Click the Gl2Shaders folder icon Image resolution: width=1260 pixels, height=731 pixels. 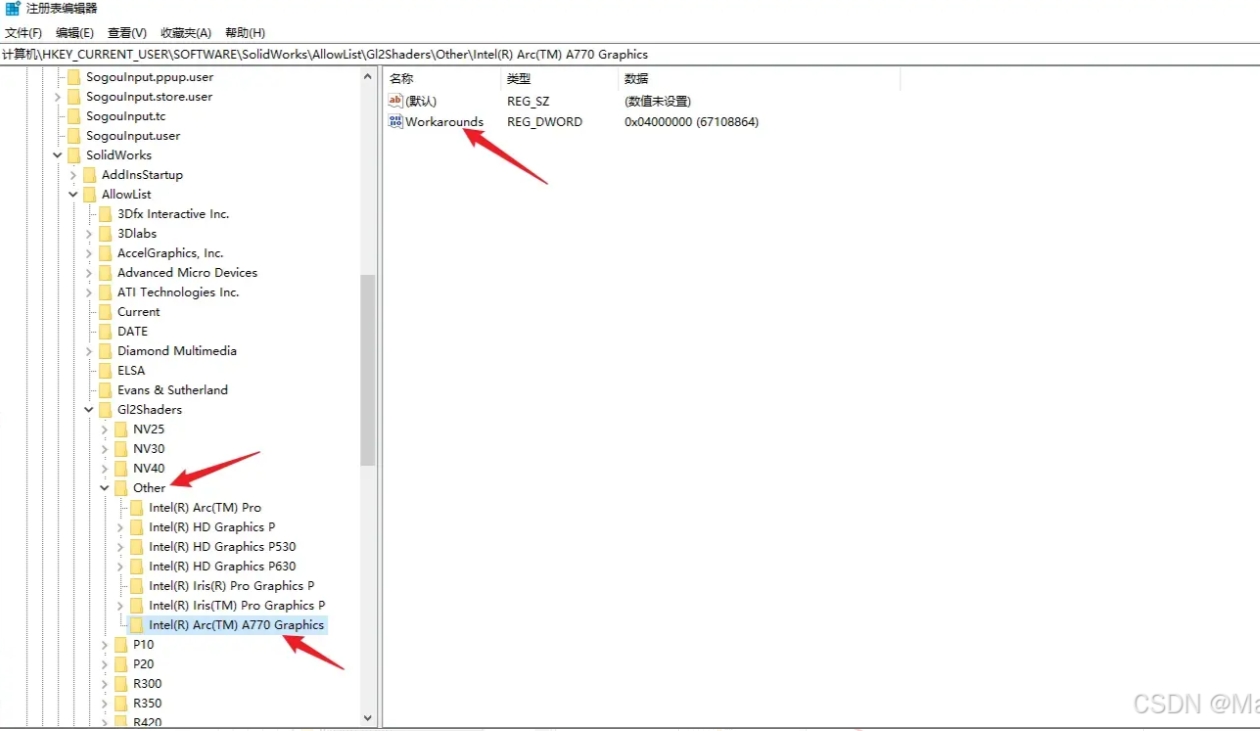point(105,410)
